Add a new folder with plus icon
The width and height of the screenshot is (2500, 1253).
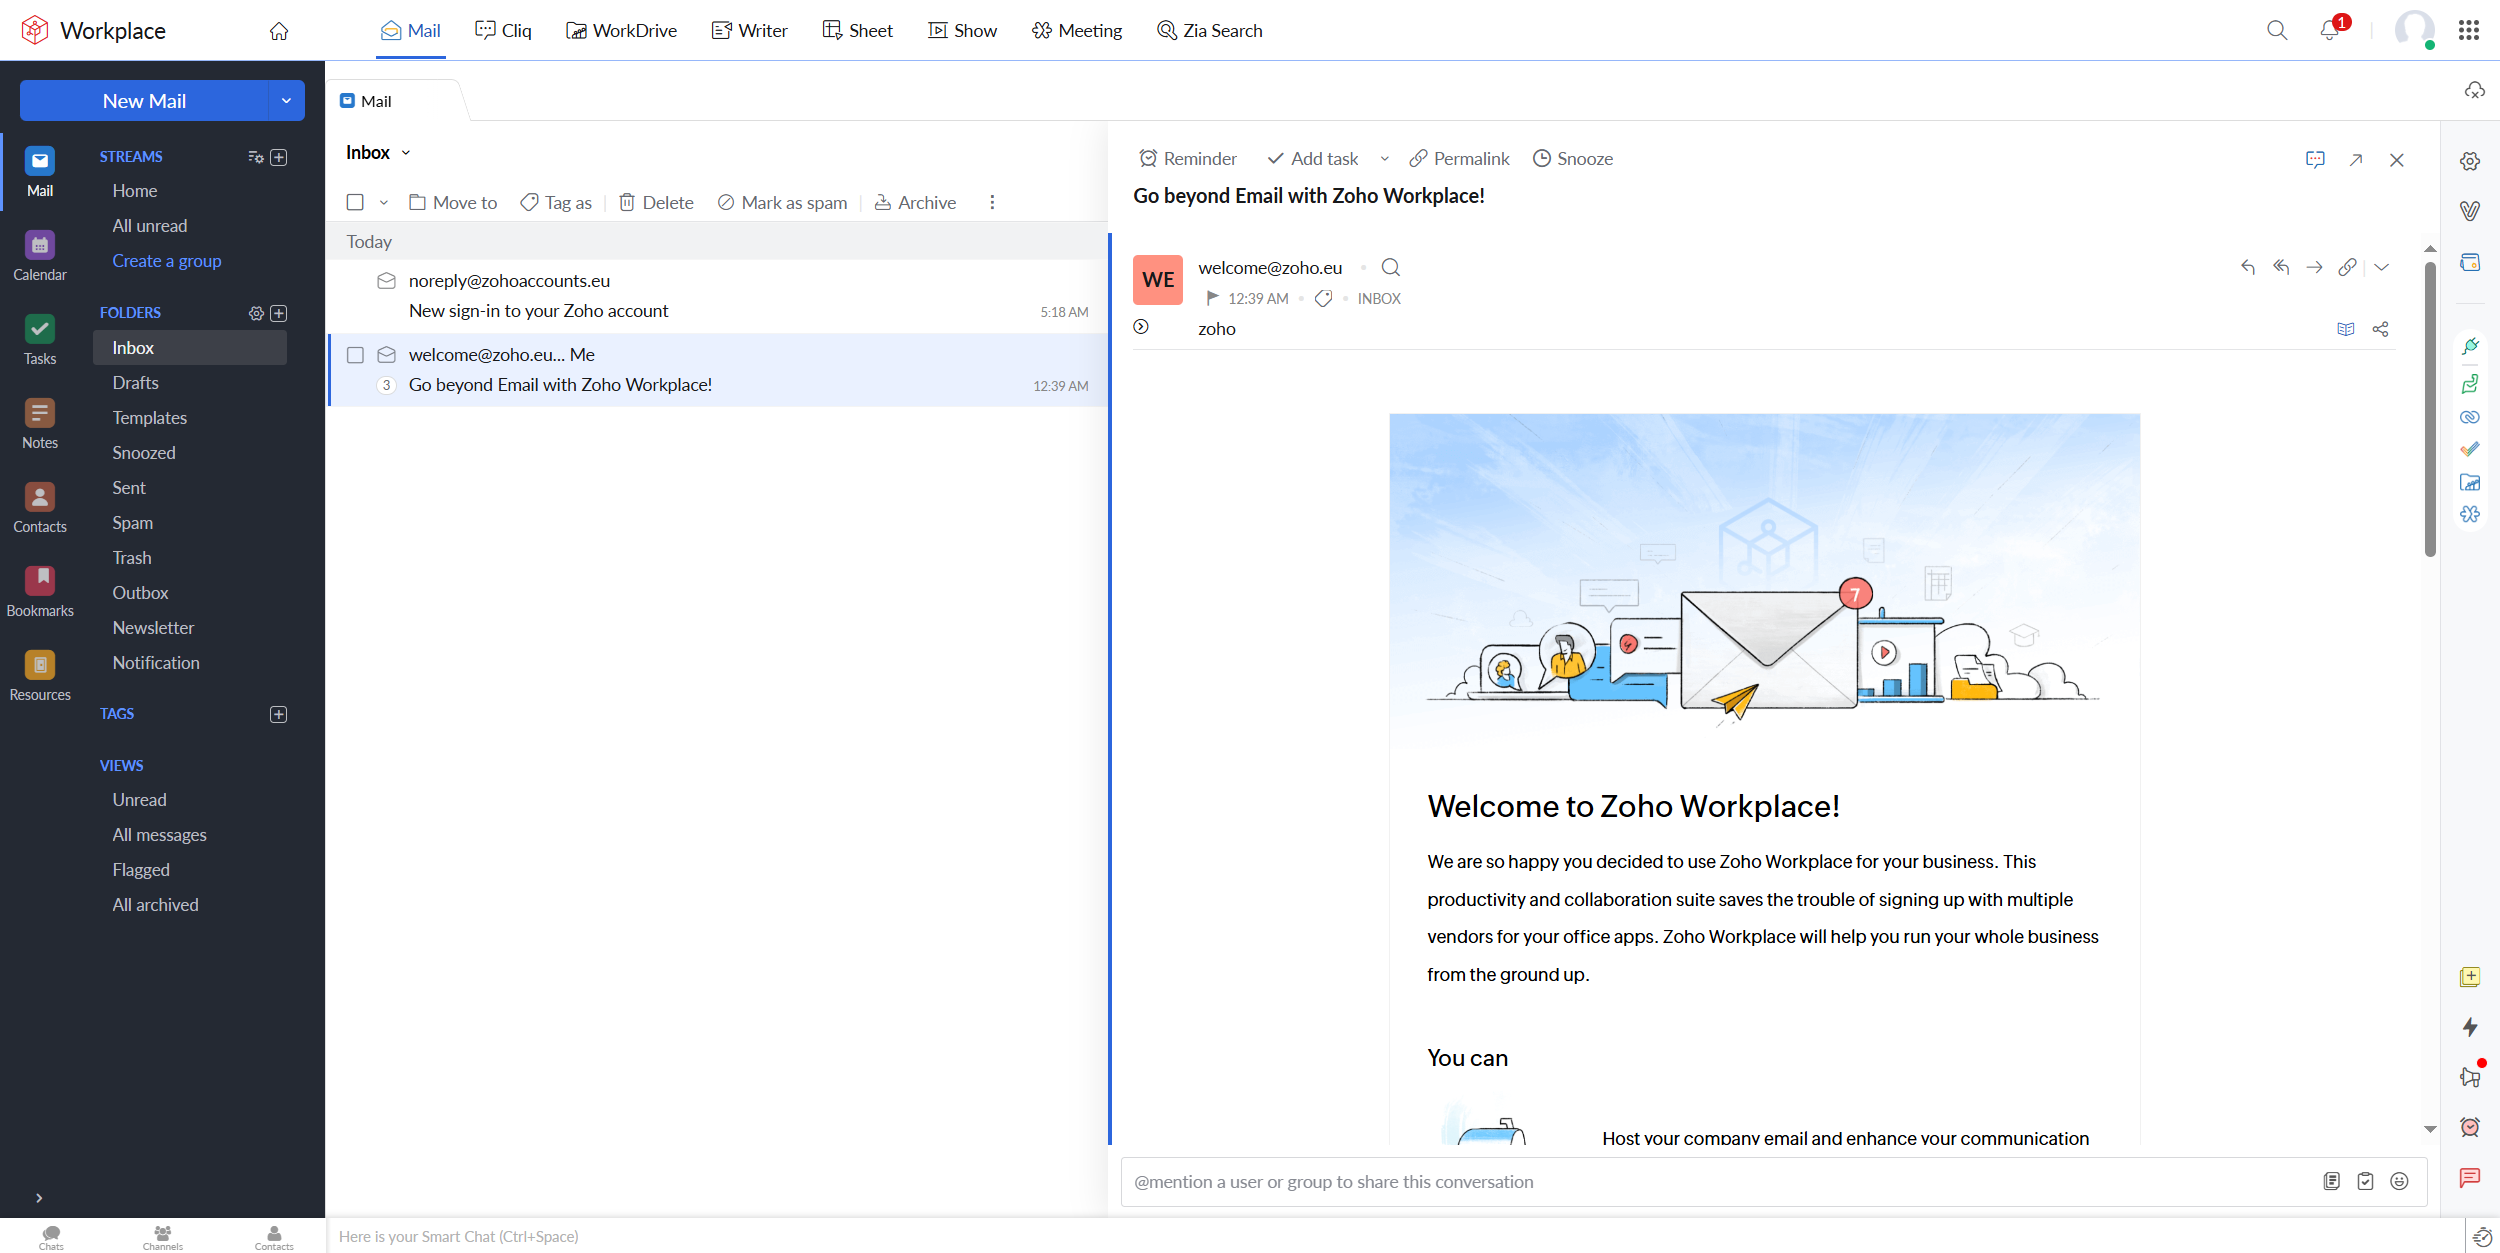tap(279, 313)
